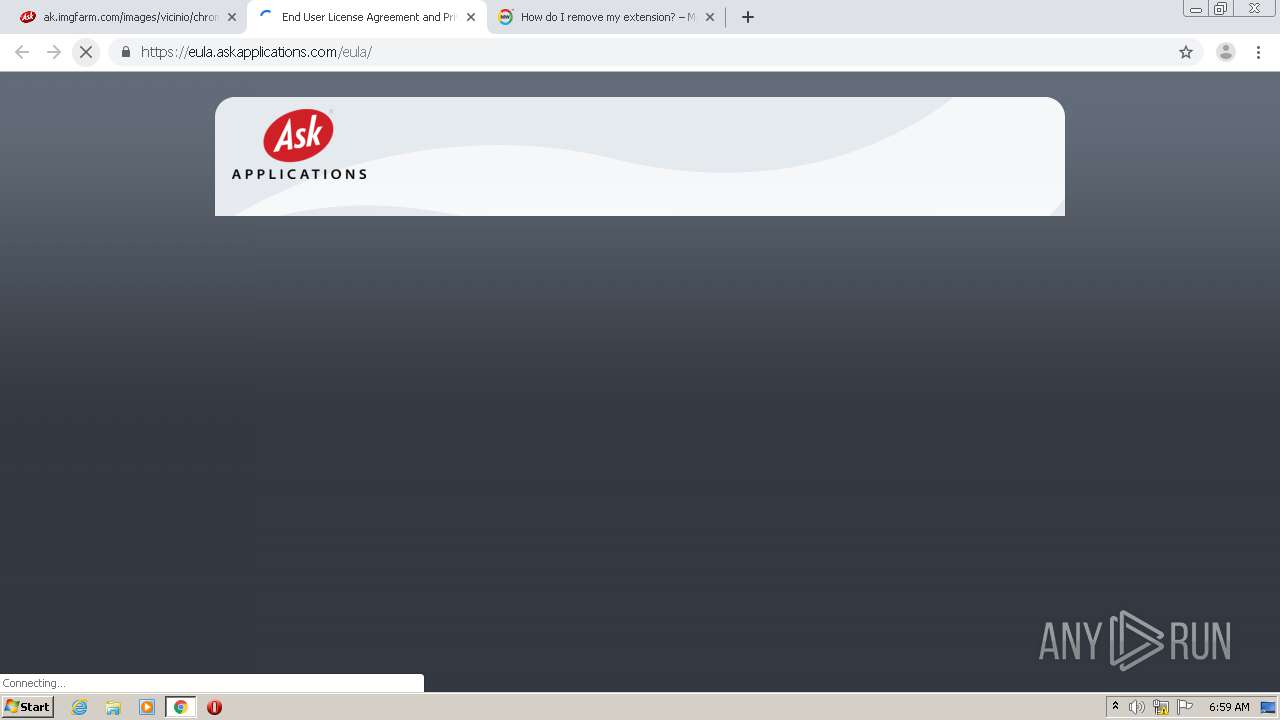The image size is (1280, 720).
Task: Close the End User License Agreement tab
Action: (x=471, y=17)
